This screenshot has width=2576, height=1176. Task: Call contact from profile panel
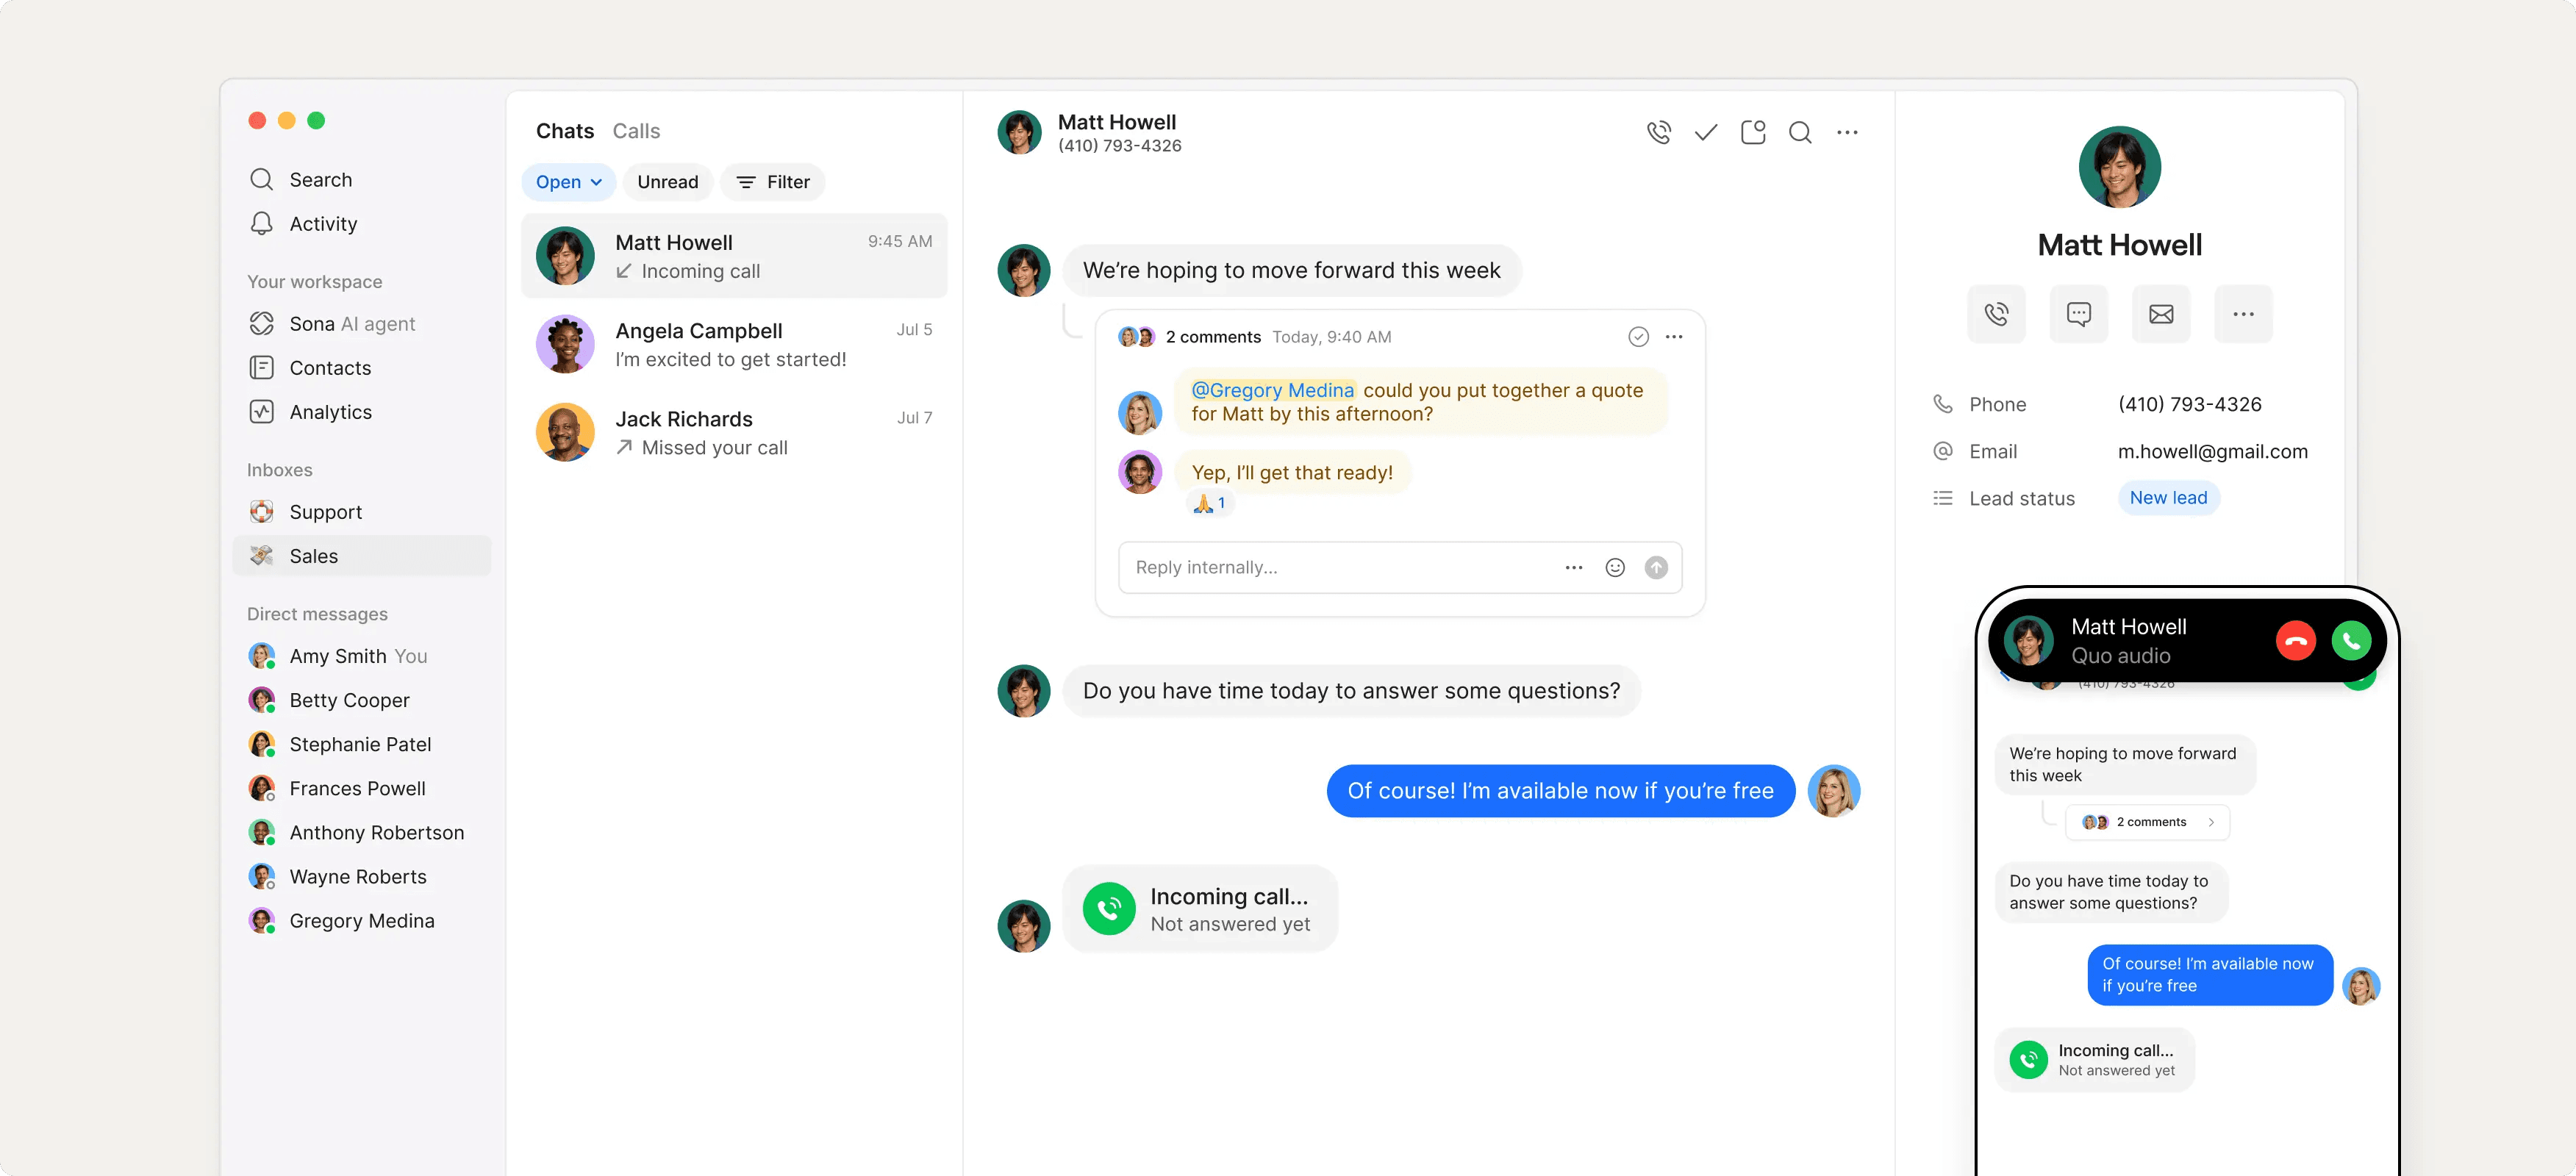(x=1996, y=314)
